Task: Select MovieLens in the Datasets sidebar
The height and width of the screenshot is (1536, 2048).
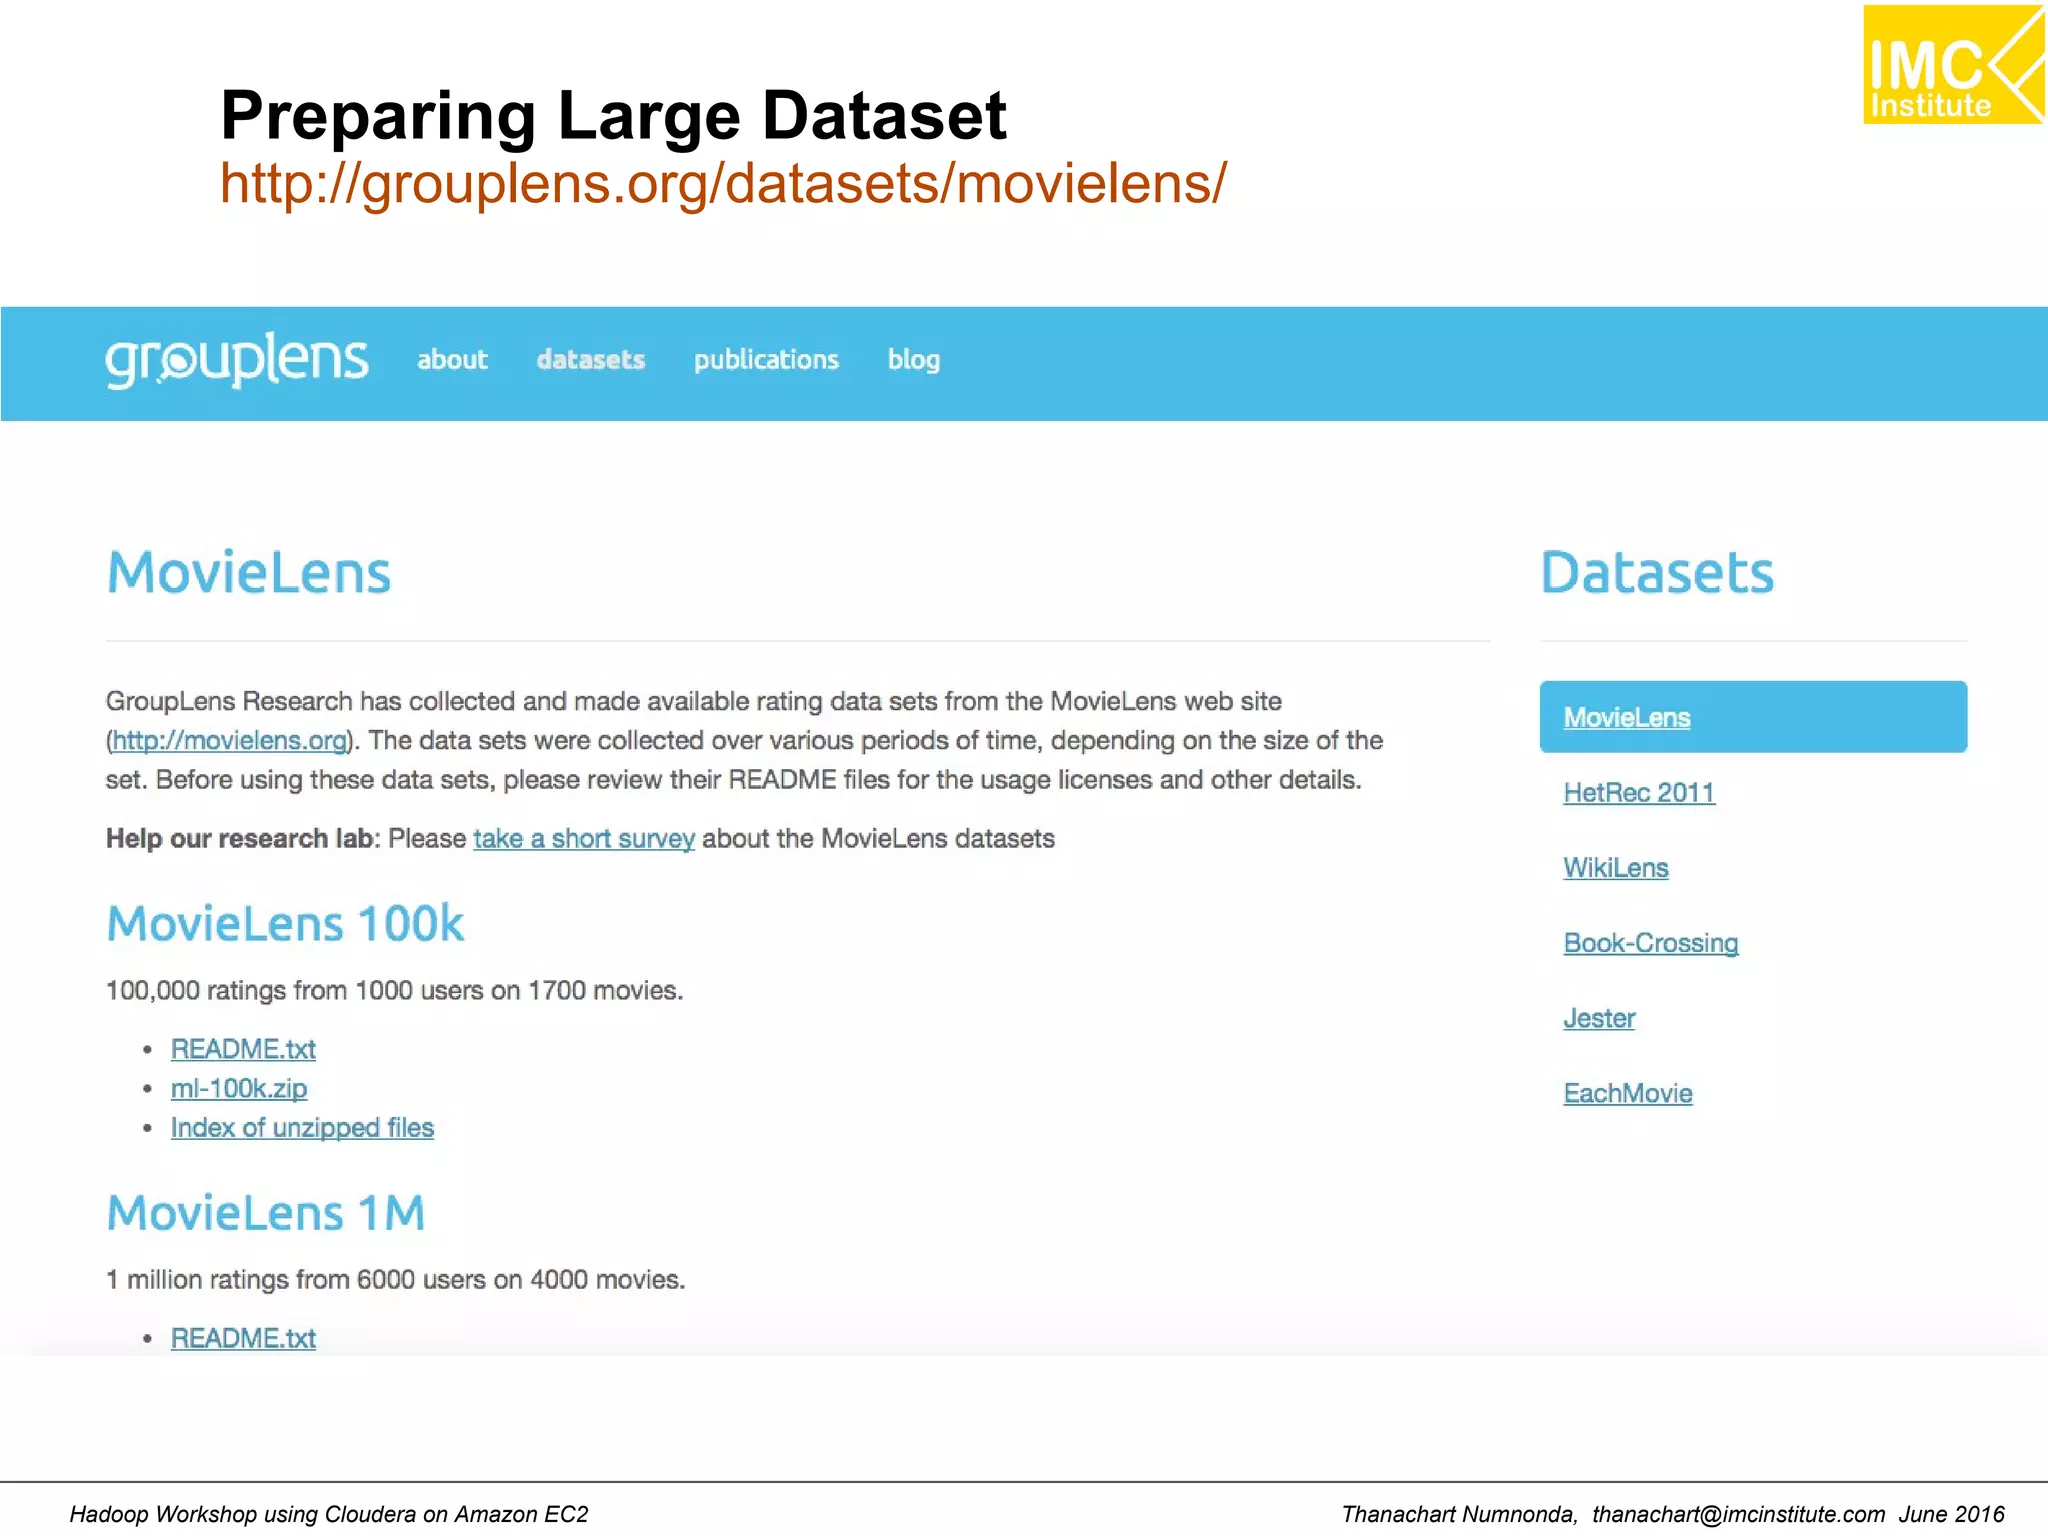Action: (1753, 717)
